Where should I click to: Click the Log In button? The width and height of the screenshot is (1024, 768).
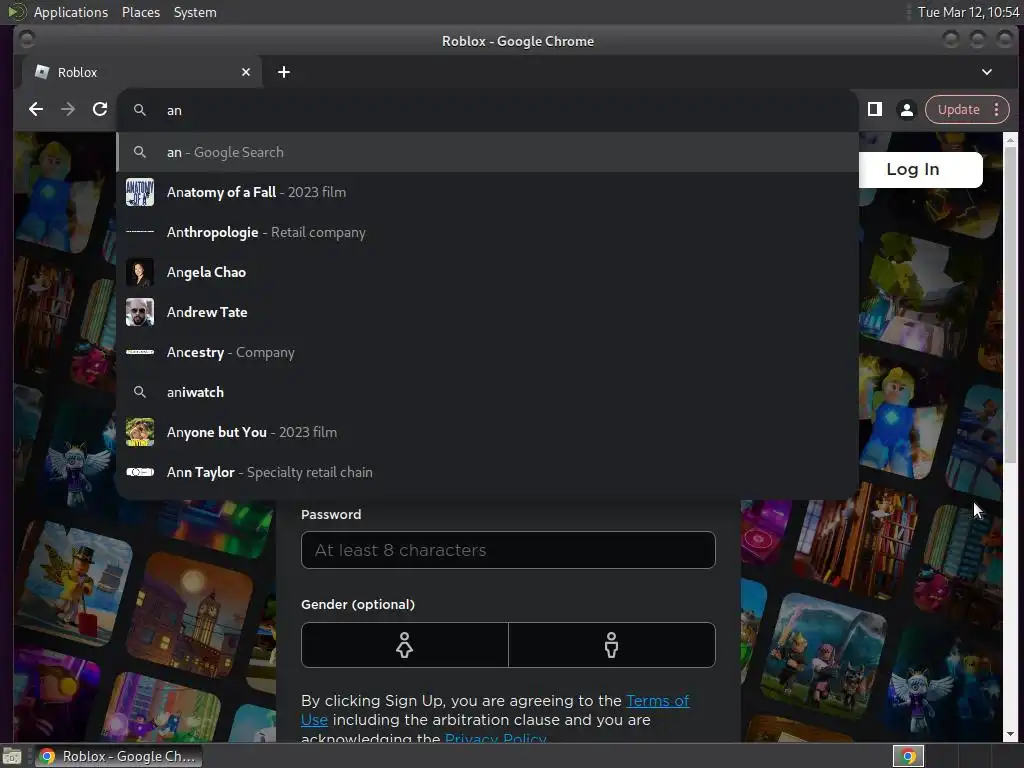(913, 169)
